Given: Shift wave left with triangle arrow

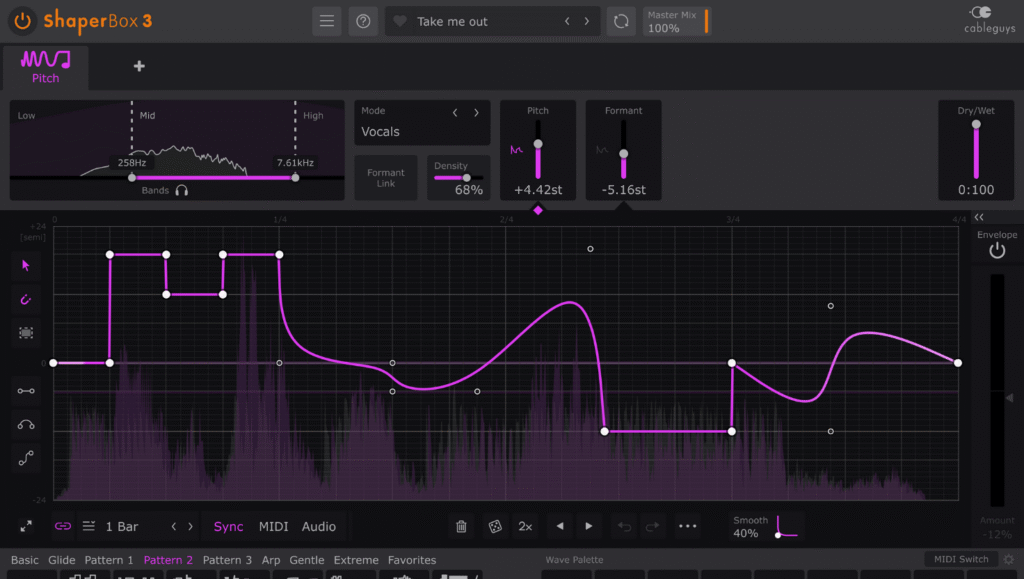Looking at the screenshot, I should pyautogui.click(x=560, y=526).
